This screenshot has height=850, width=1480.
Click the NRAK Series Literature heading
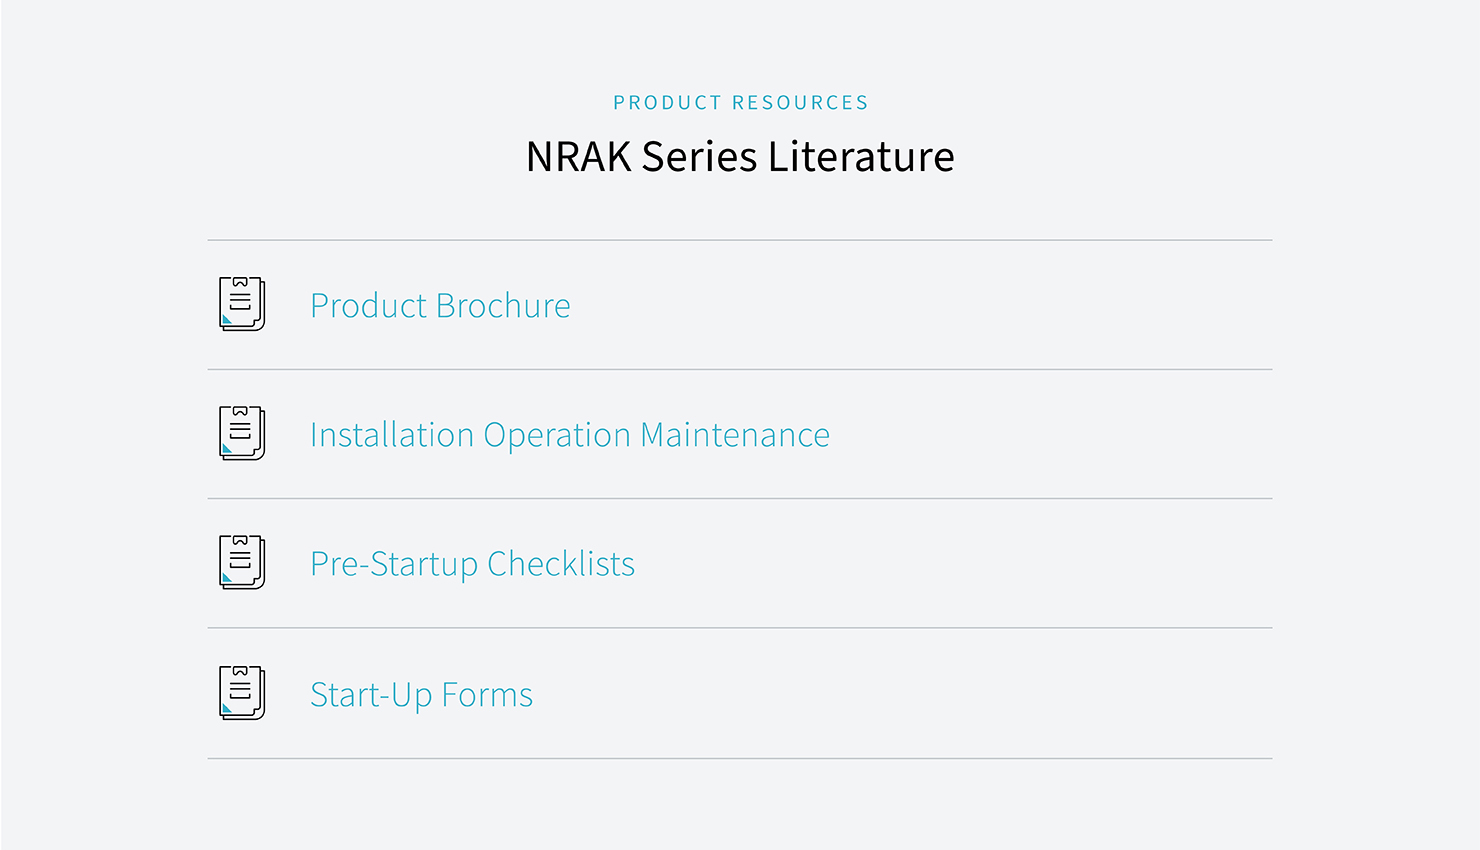point(740,157)
